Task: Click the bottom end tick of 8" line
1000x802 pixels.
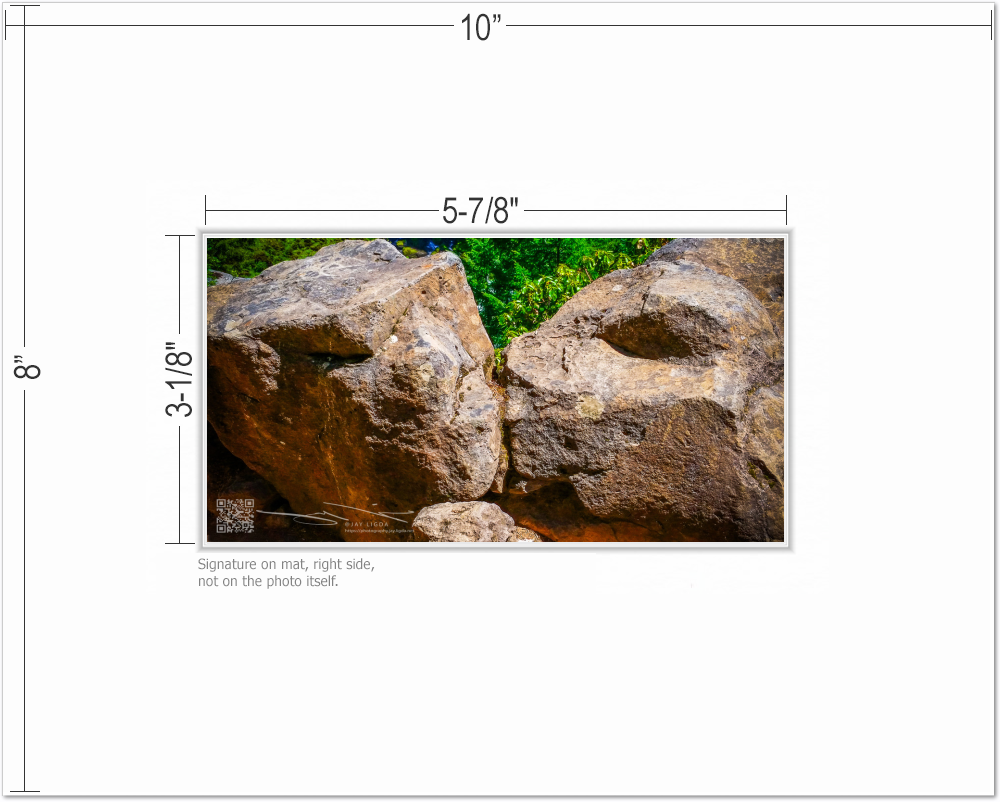Action: [x=24, y=791]
